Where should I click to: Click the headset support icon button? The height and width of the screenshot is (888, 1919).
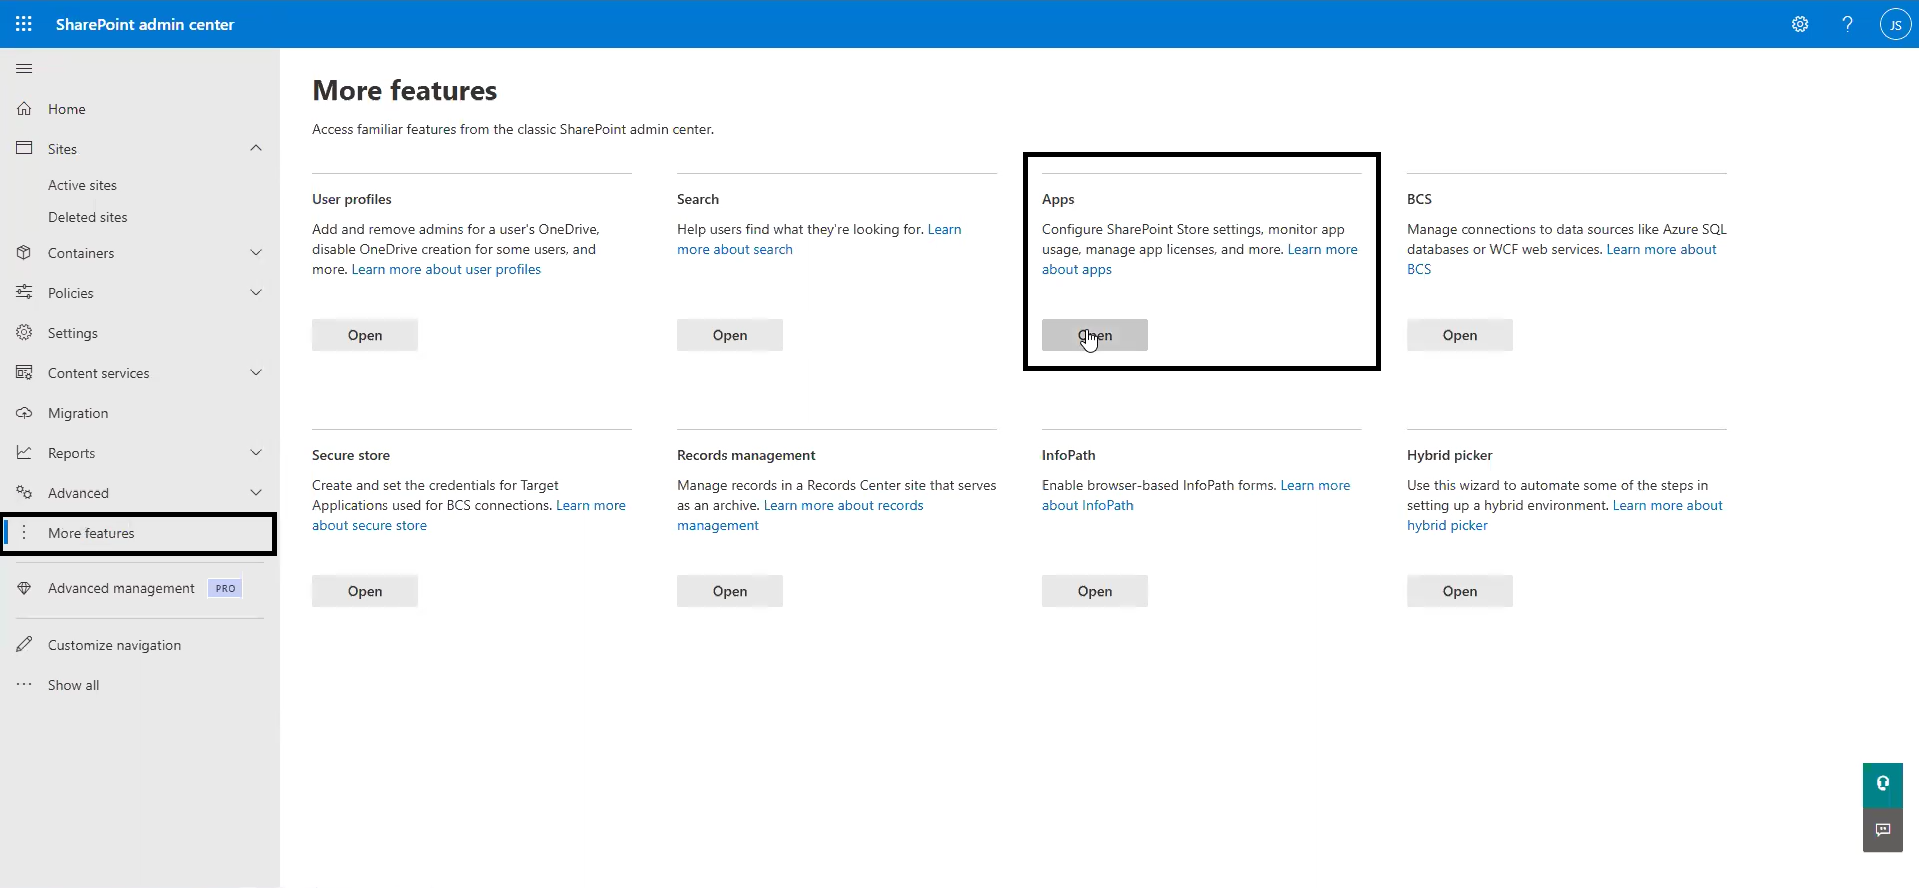(1882, 784)
